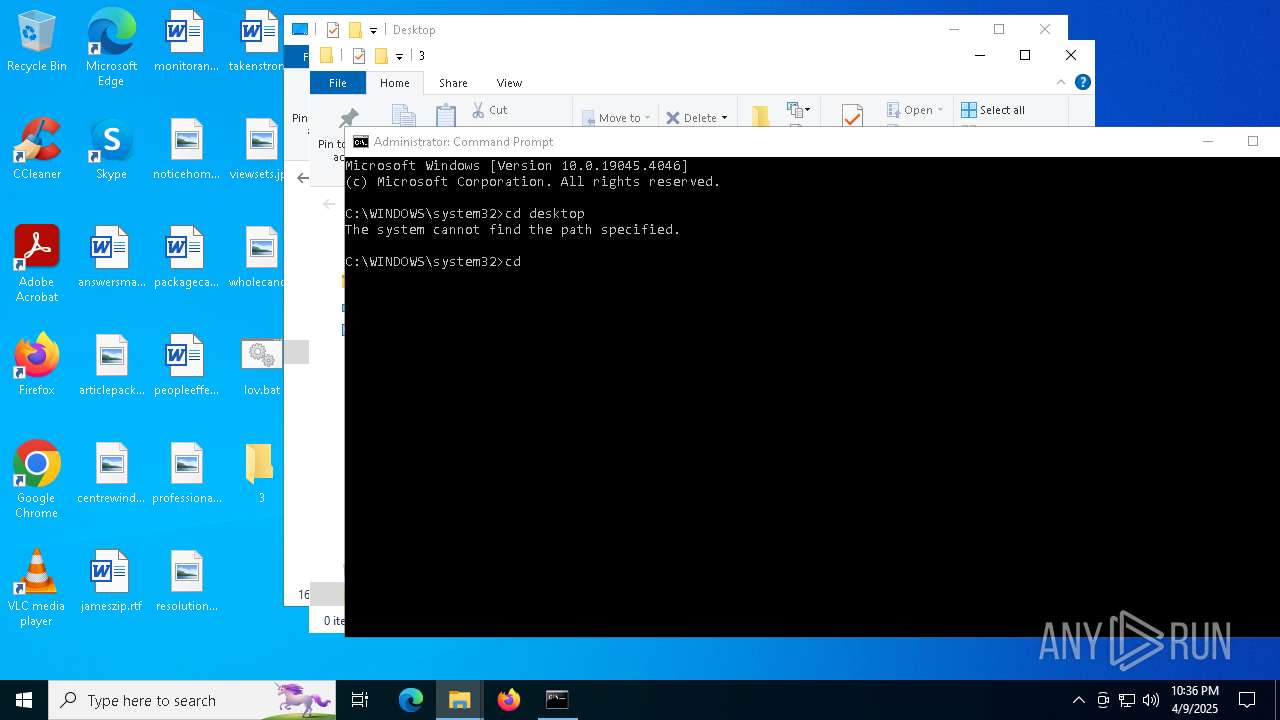Click the Properties quick access icon in window 3

pos(359,56)
